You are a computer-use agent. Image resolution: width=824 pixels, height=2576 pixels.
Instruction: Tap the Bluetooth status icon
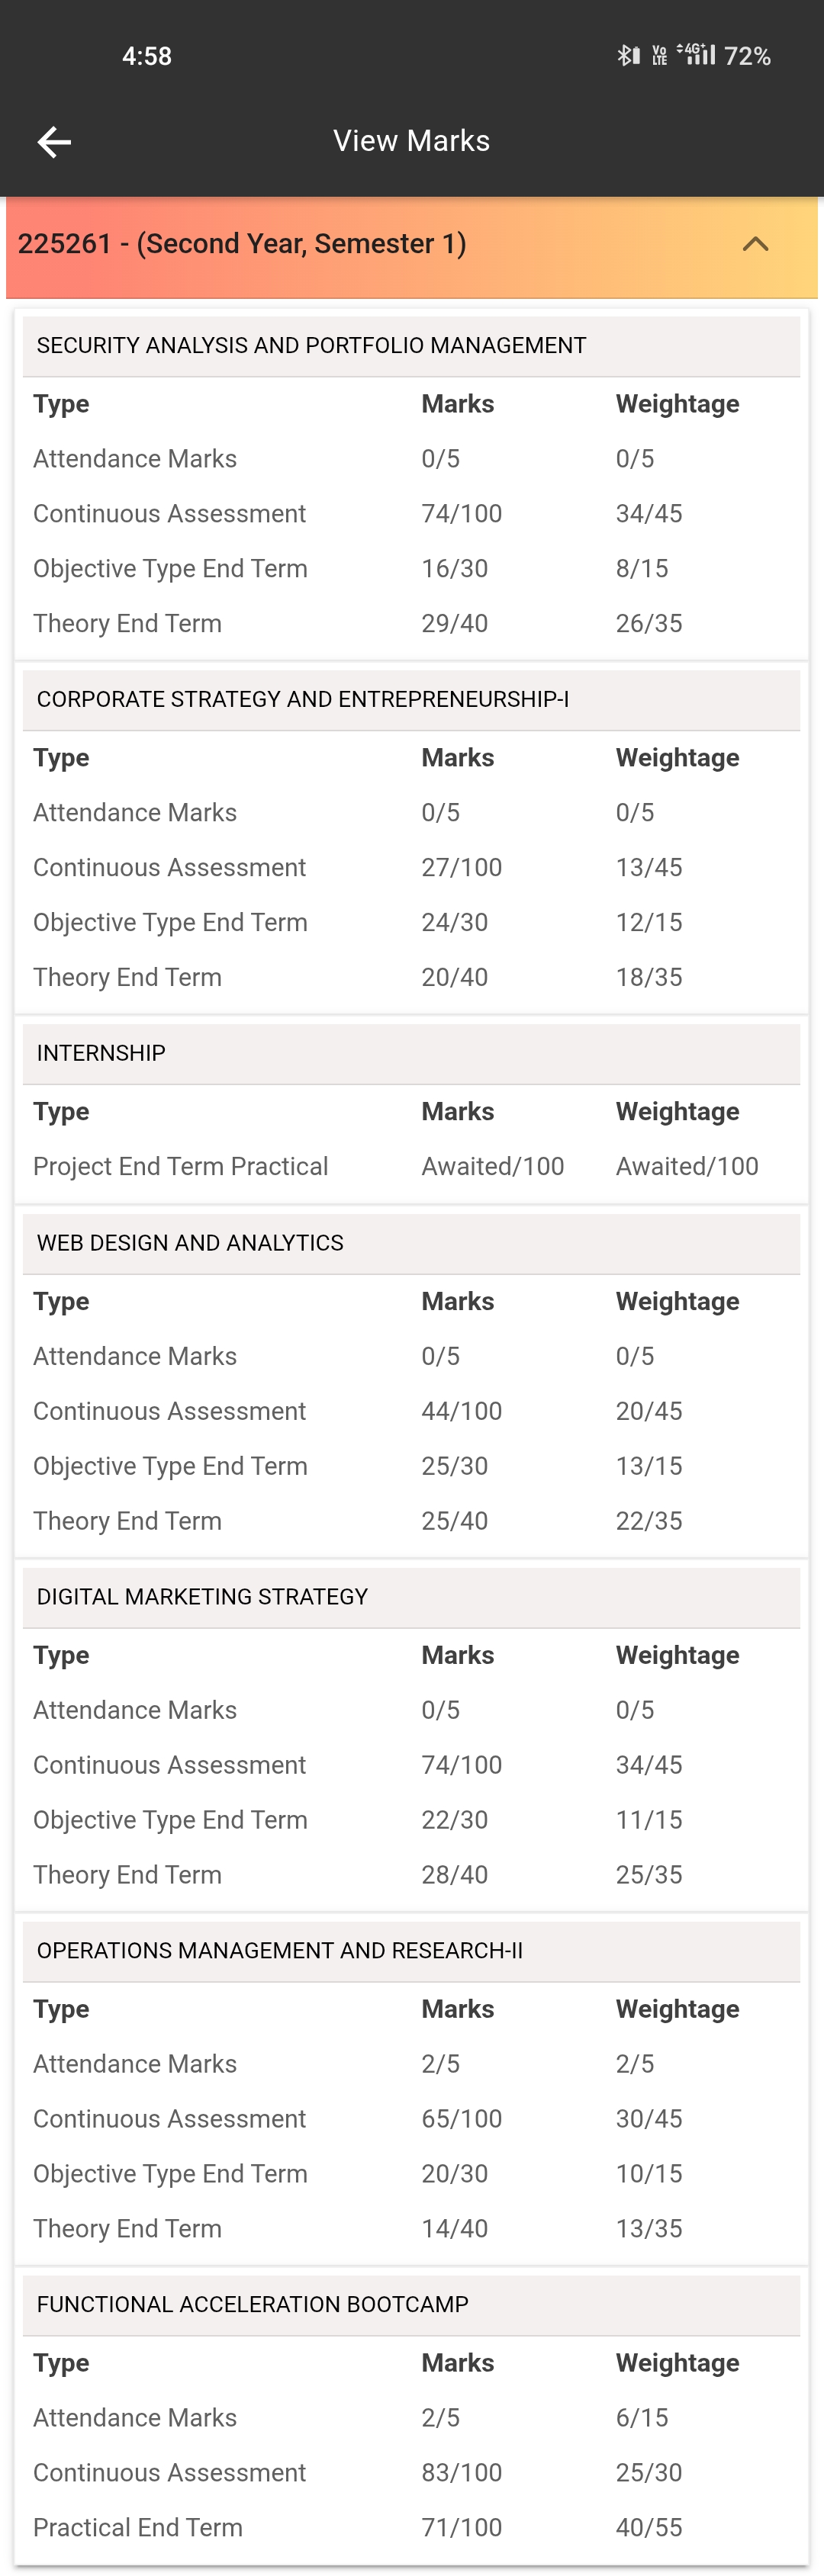click(628, 56)
